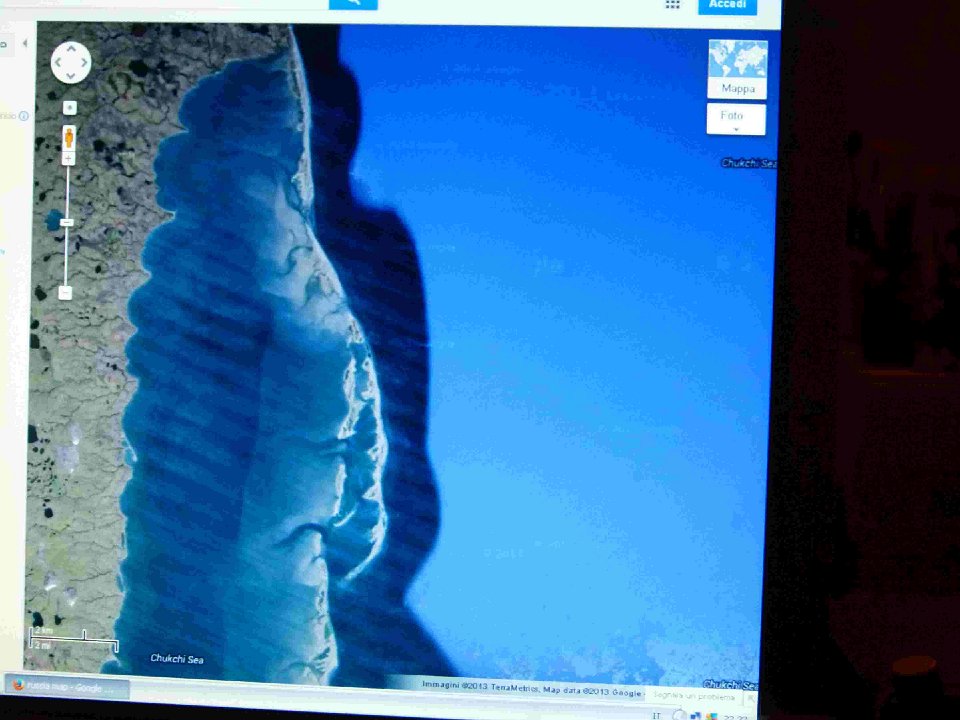
Task: Click the map scale bar showing 2 km
Action: pos(73,639)
